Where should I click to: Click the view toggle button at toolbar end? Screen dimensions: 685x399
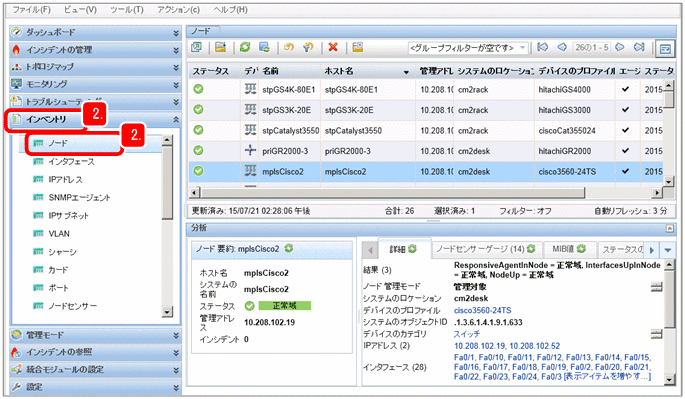coord(665,49)
